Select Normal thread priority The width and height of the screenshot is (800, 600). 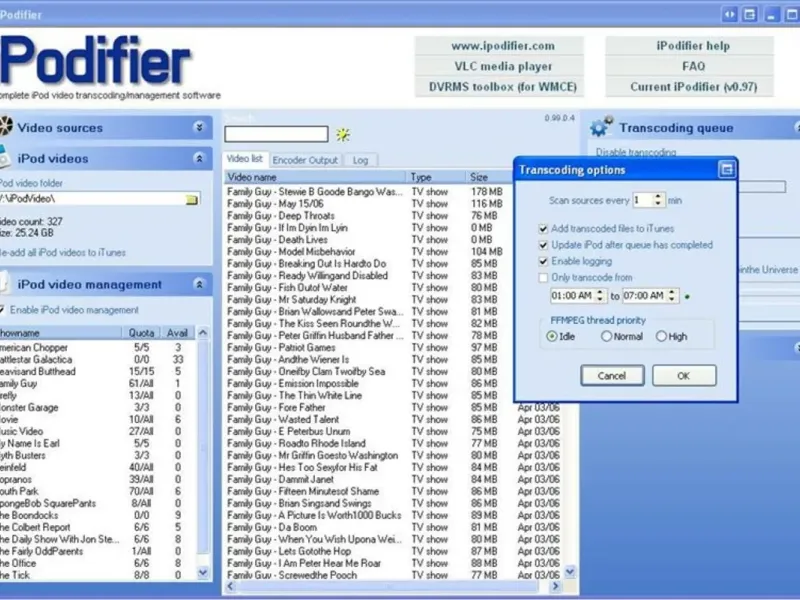click(x=606, y=336)
